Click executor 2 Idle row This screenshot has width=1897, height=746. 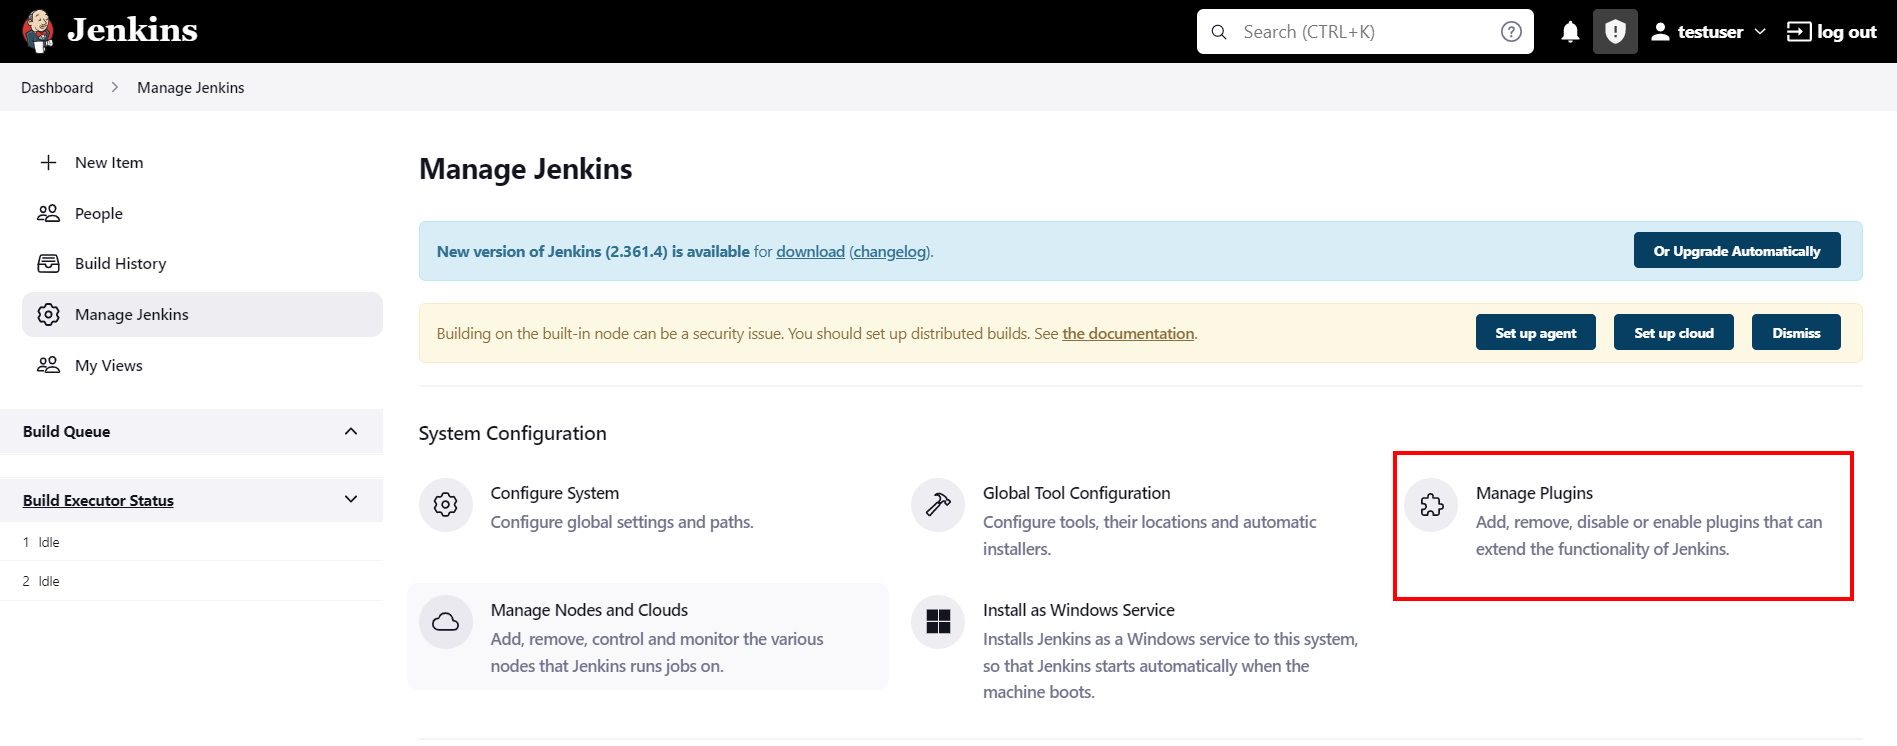pos(192,581)
